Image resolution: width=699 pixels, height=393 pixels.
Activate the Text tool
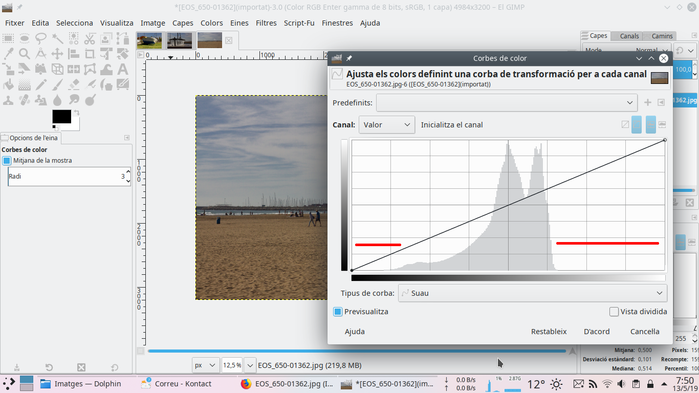pyautogui.click(x=123, y=69)
